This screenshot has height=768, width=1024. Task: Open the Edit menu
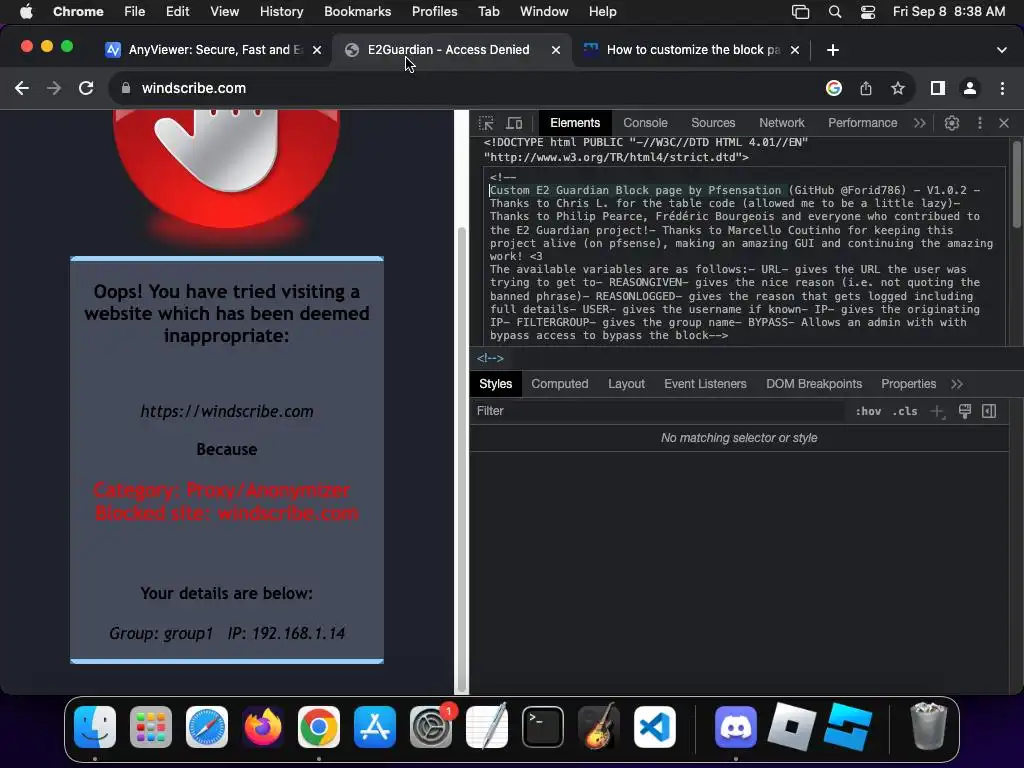coord(177,12)
